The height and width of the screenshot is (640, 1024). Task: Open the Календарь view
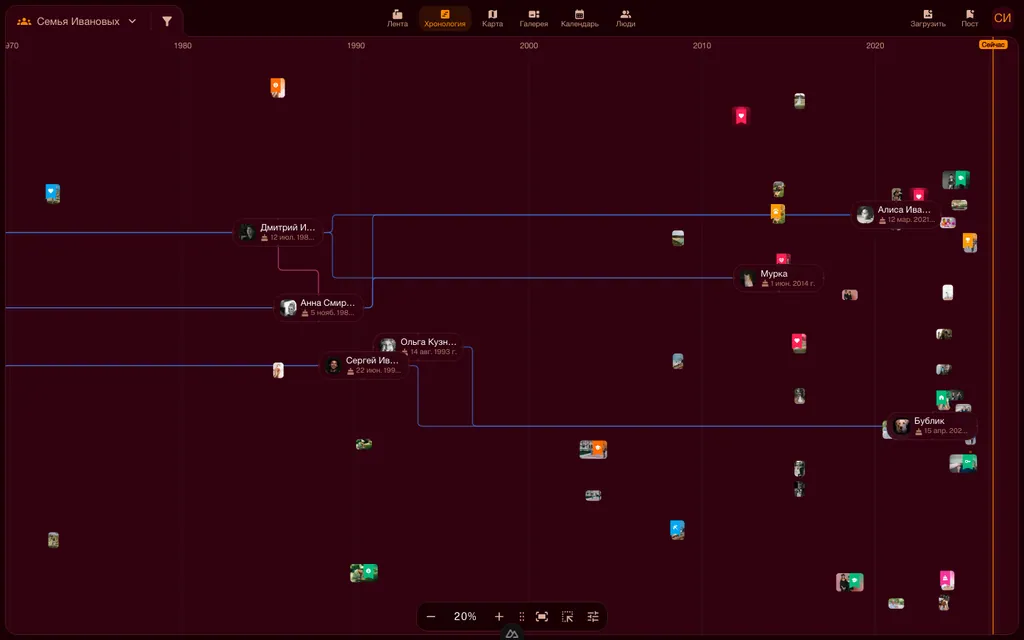579,18
